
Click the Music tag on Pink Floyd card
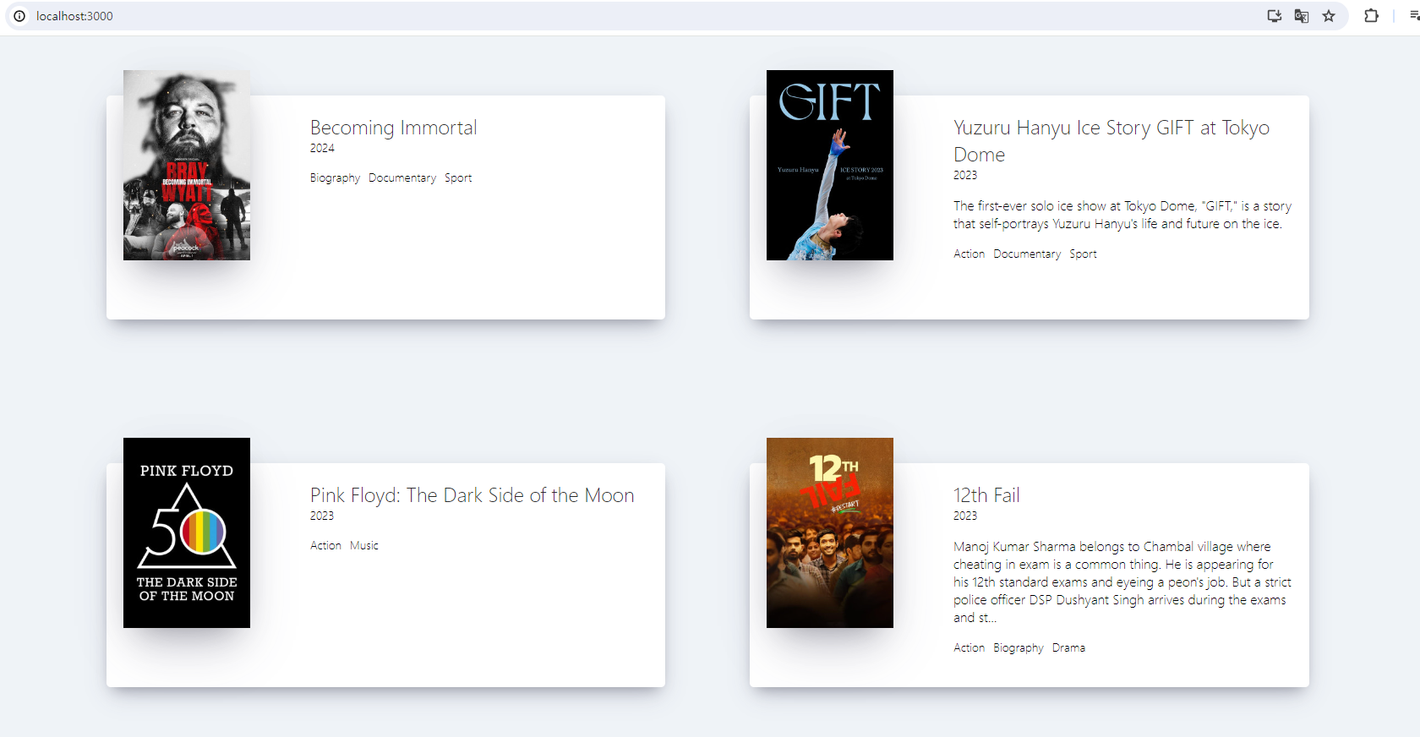click(364, 546)
